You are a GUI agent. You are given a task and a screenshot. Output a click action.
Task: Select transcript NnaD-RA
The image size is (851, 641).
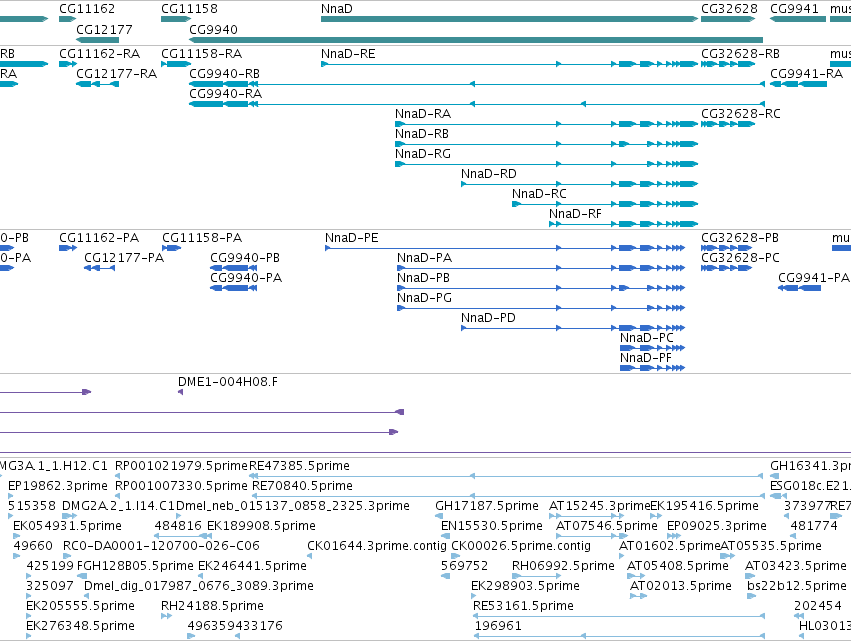click(x=547, y=124)
